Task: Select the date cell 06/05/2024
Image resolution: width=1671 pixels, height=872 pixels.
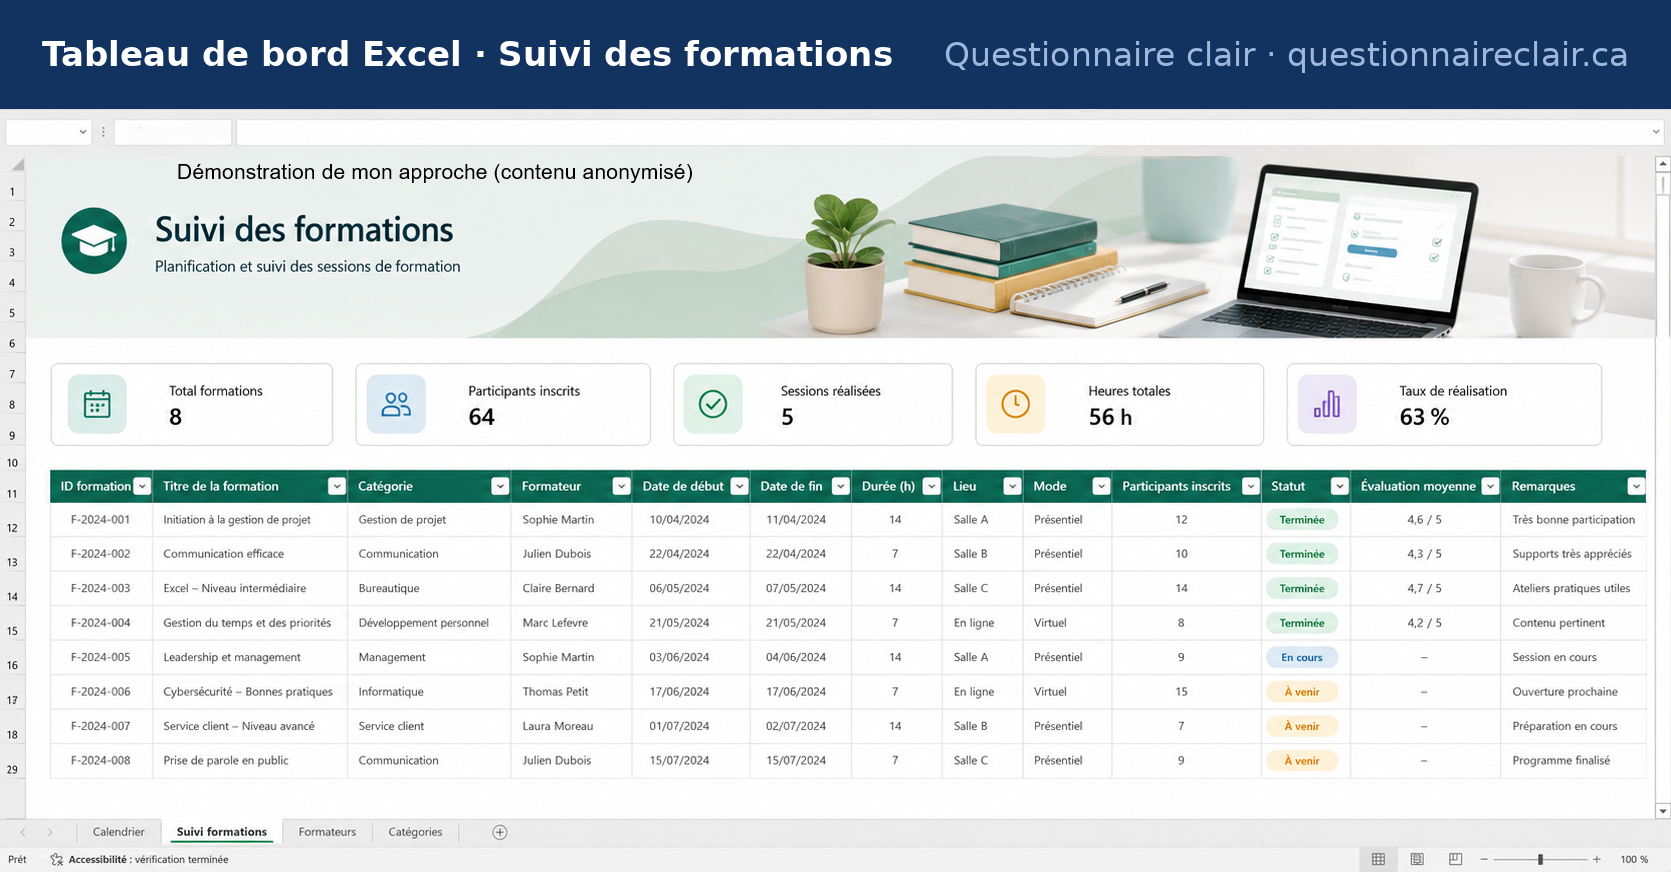Action: [x=691, y=589]
